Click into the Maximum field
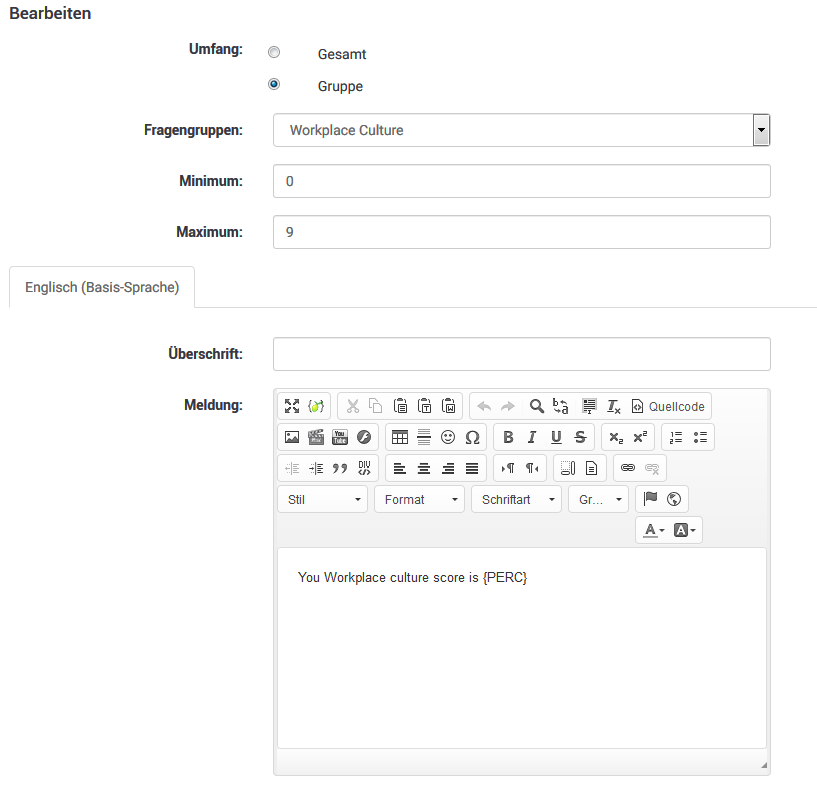The image size is (817, 793). click(522, 232)
